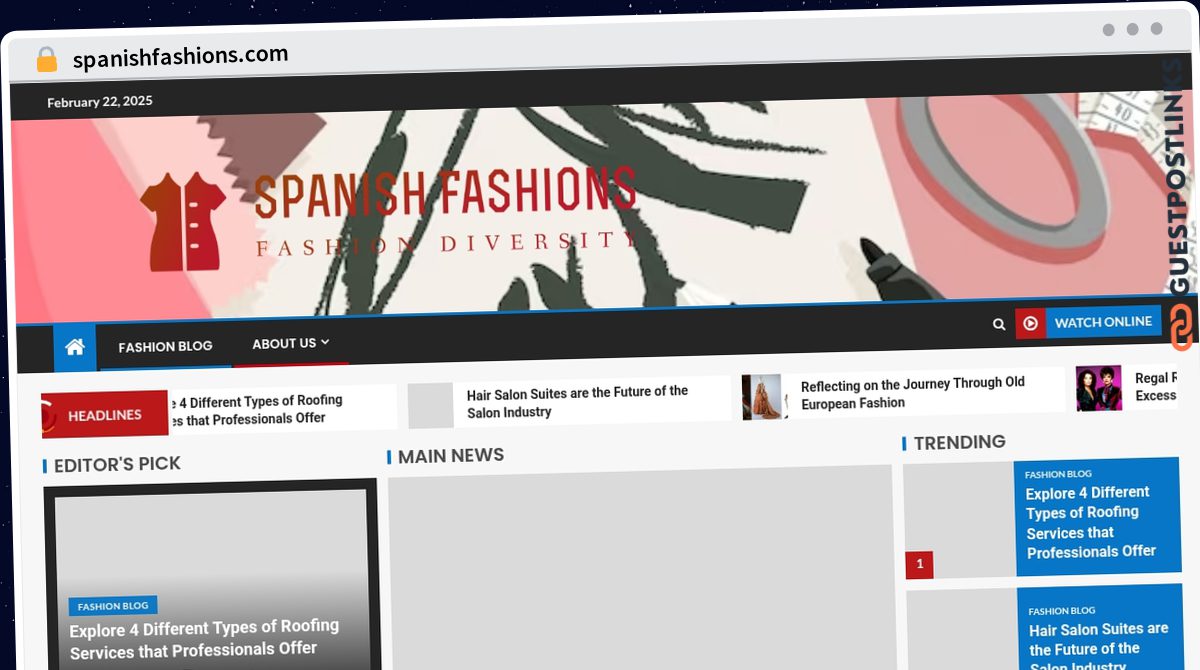Click Fashion Blog tag on Hair Salon trending card
The image size is (1200, 670).
(1062, 610)
